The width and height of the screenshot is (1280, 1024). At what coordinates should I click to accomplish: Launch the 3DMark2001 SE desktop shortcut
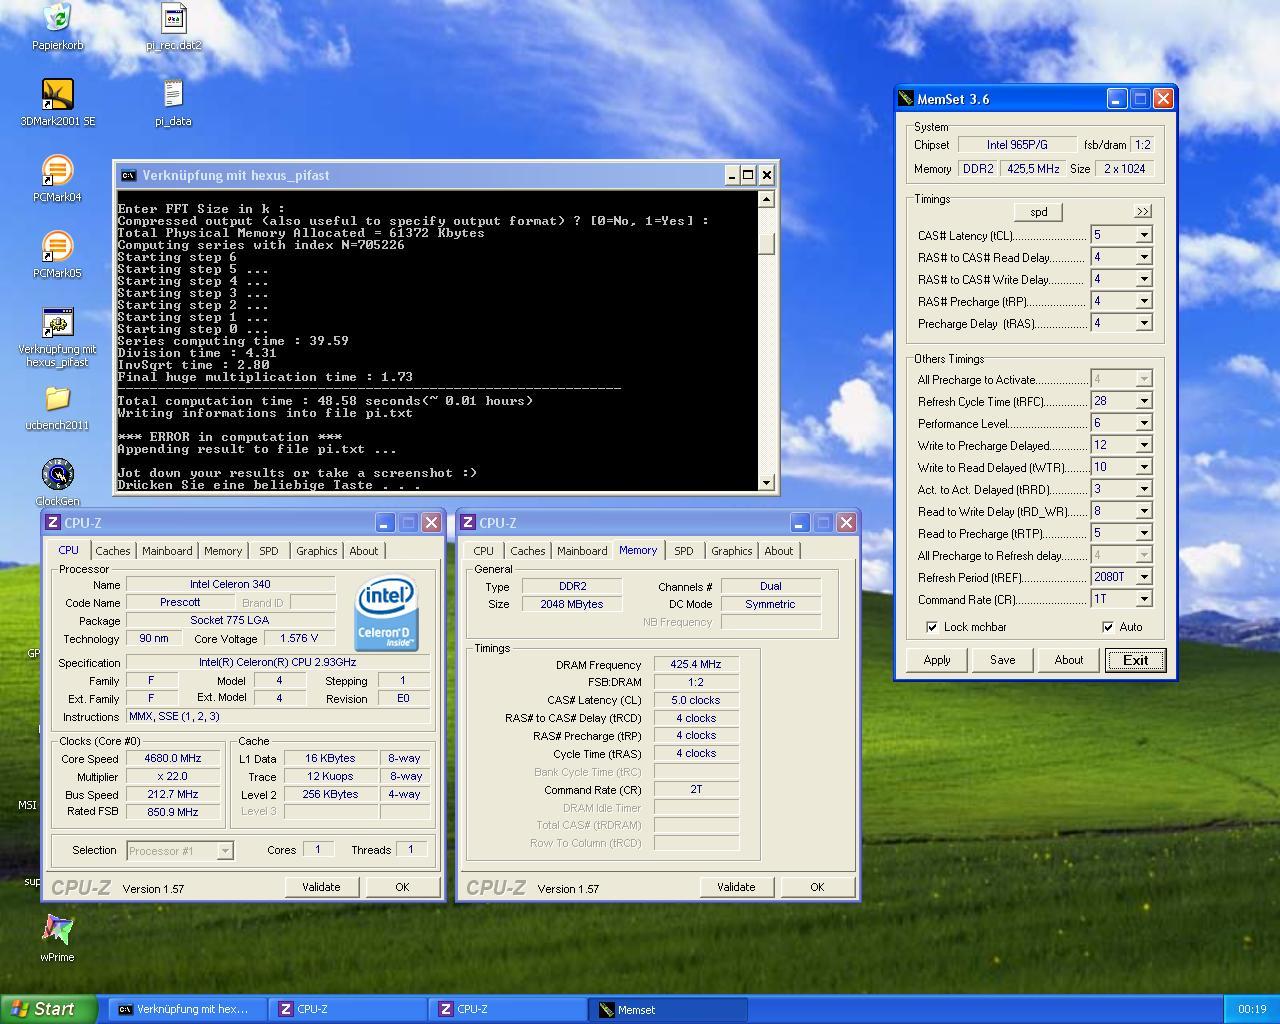[x=57, y=94]
